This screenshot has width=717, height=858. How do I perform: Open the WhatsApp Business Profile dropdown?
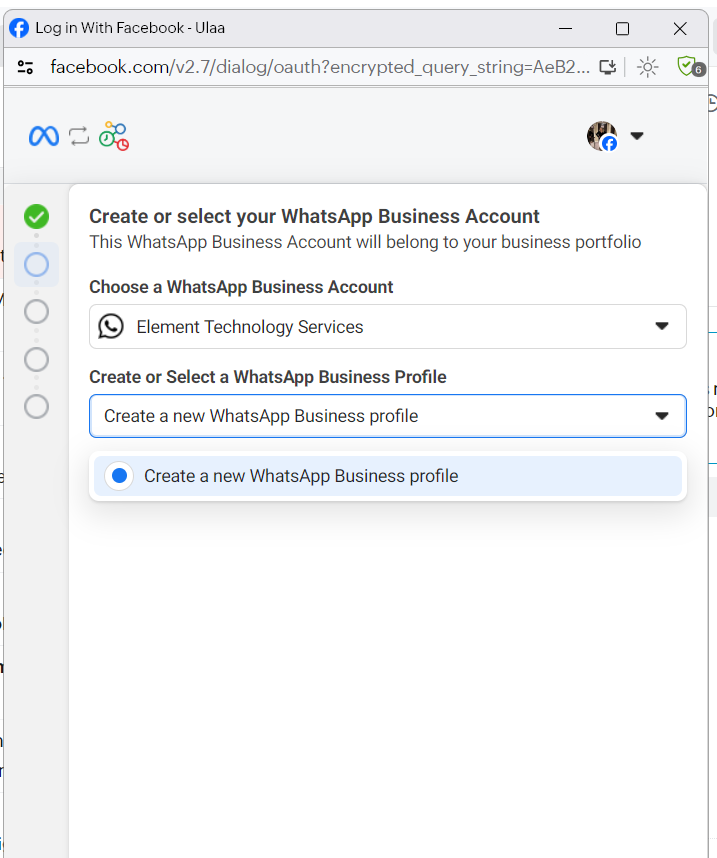coord(388,416)
